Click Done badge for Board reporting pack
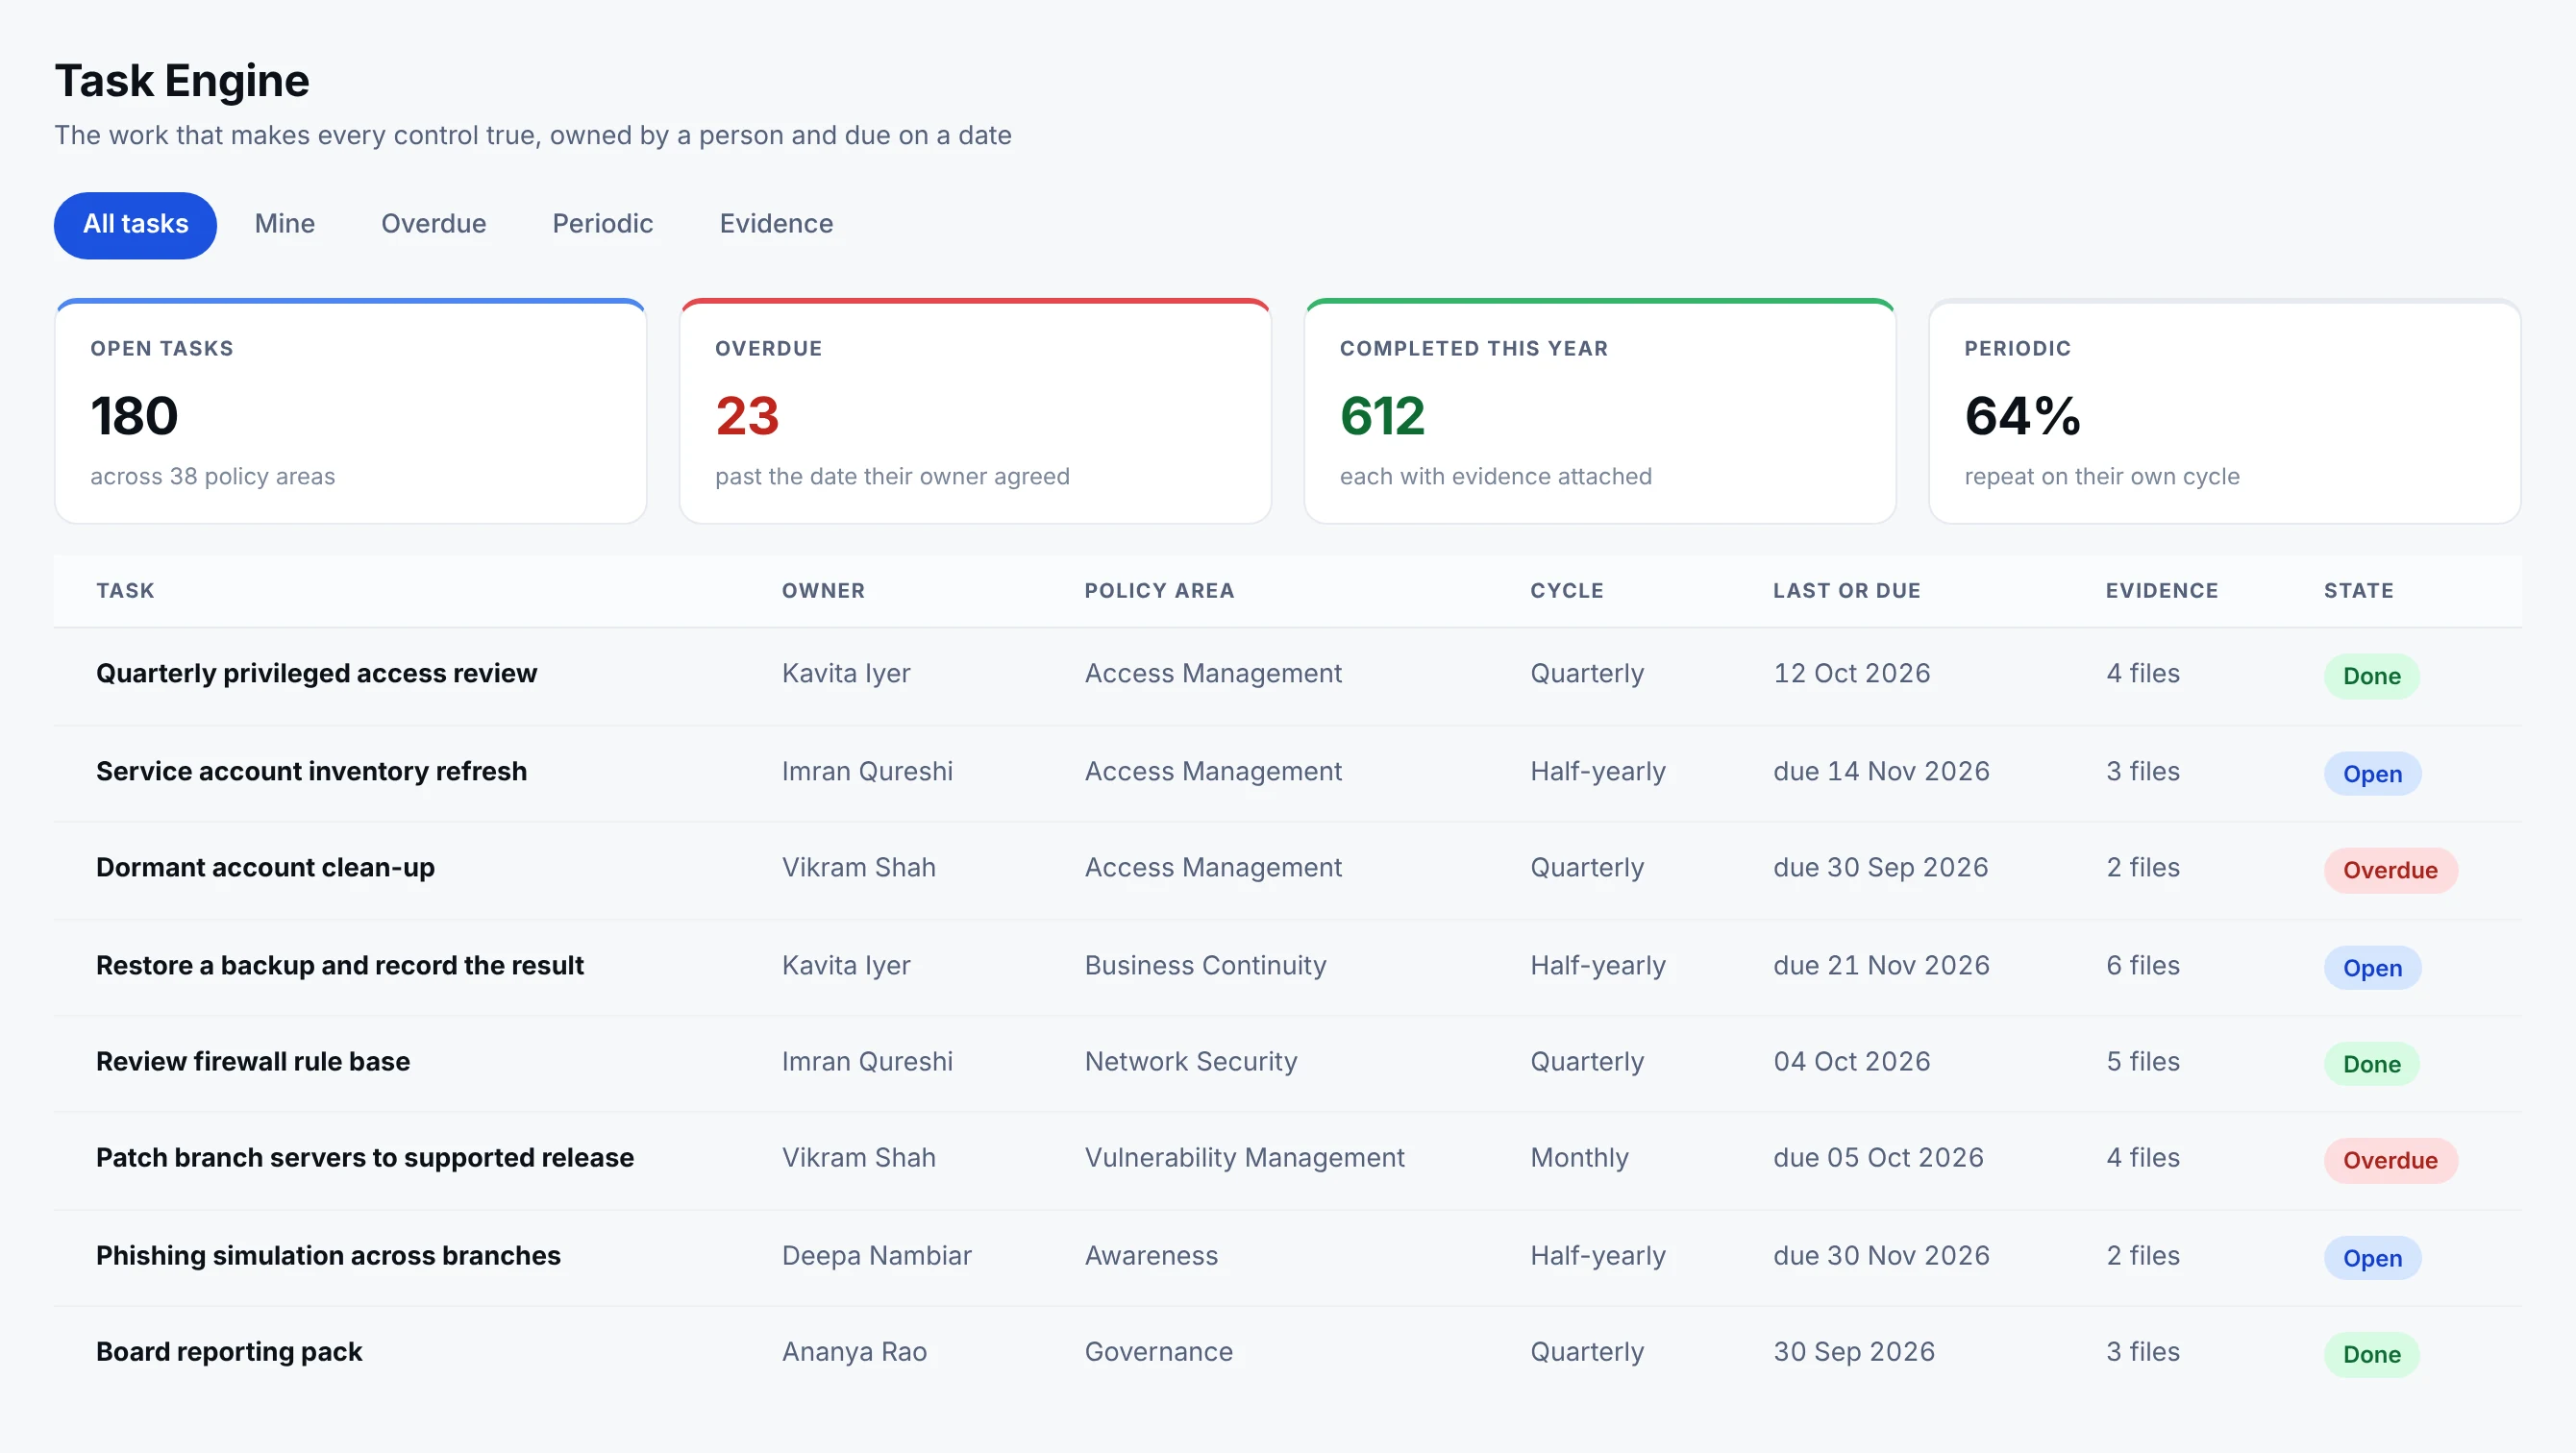 click(x=2371, y=1354)
